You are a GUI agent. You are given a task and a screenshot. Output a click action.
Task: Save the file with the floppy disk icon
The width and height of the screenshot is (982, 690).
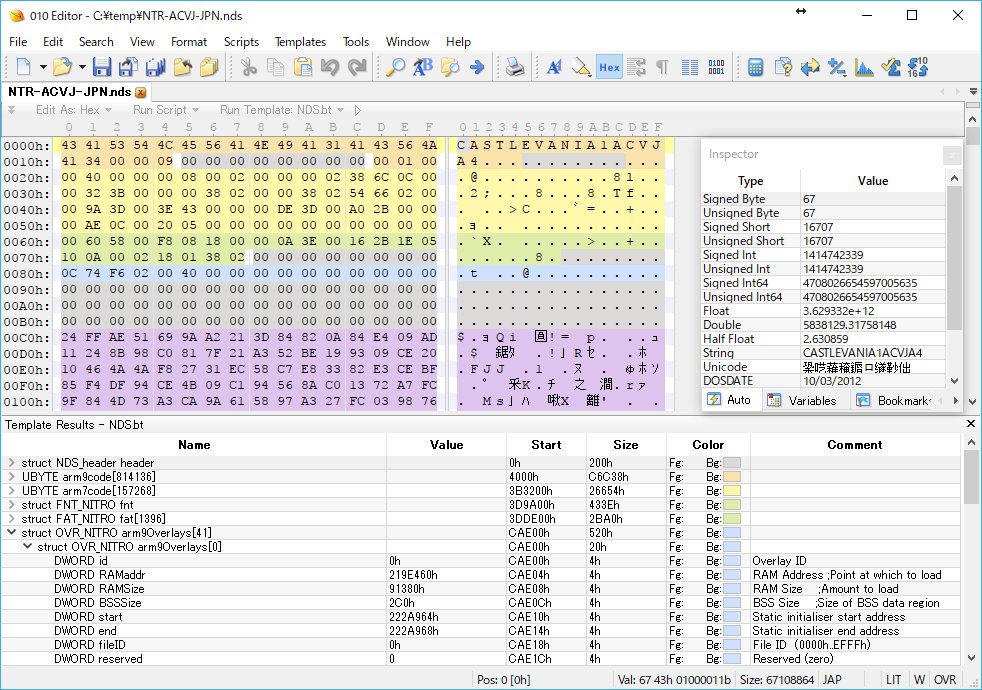(101, 67)
